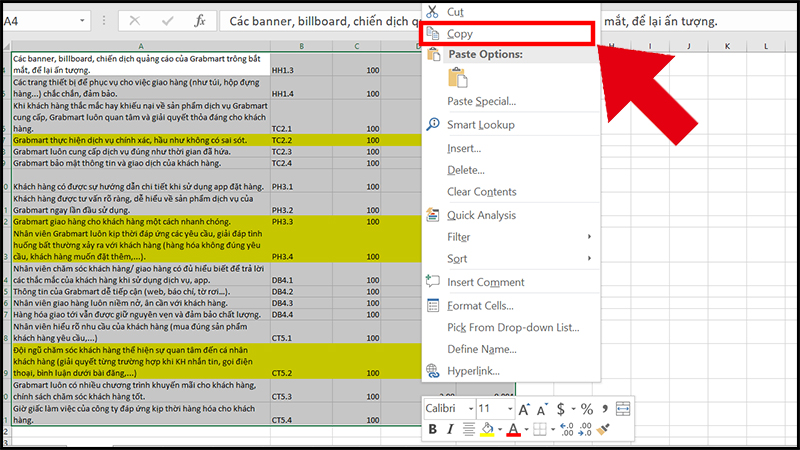The width and height of the screenshot is (800, 450).
Task: Apply Percent Style from the mini toolbar
Action: click(x=584, y=409)
